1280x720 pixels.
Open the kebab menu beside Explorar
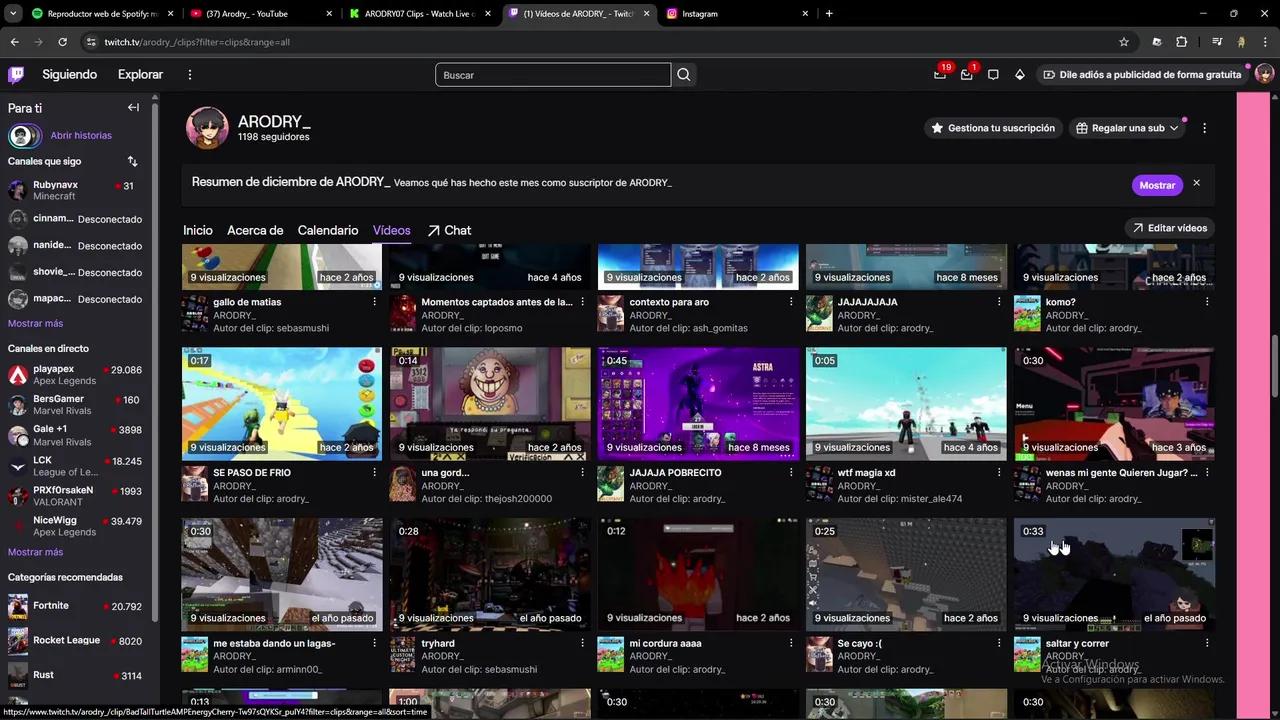click(190, 74)
